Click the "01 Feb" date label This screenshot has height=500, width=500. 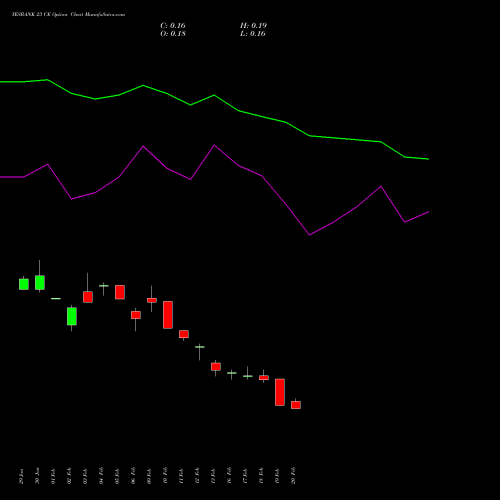pyautogui.click(x=53, y=476)
